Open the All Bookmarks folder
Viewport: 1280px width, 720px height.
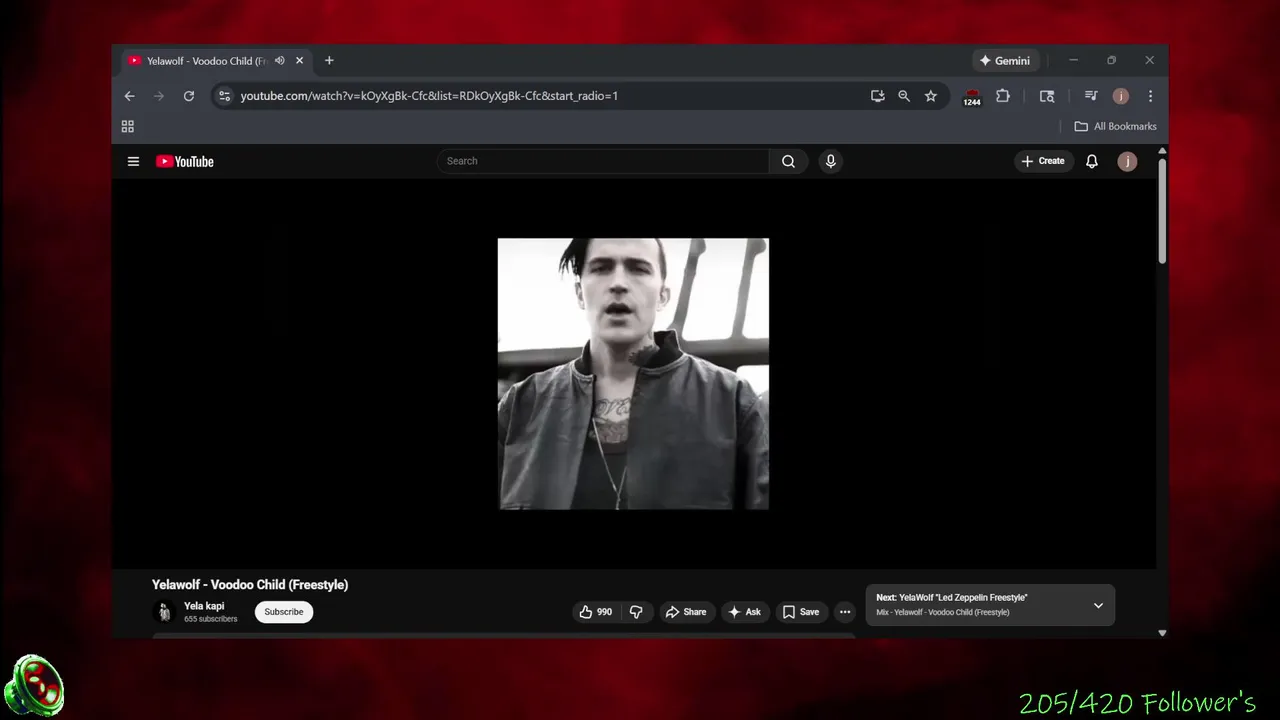pyautogui.click(x=1115, y=126)
